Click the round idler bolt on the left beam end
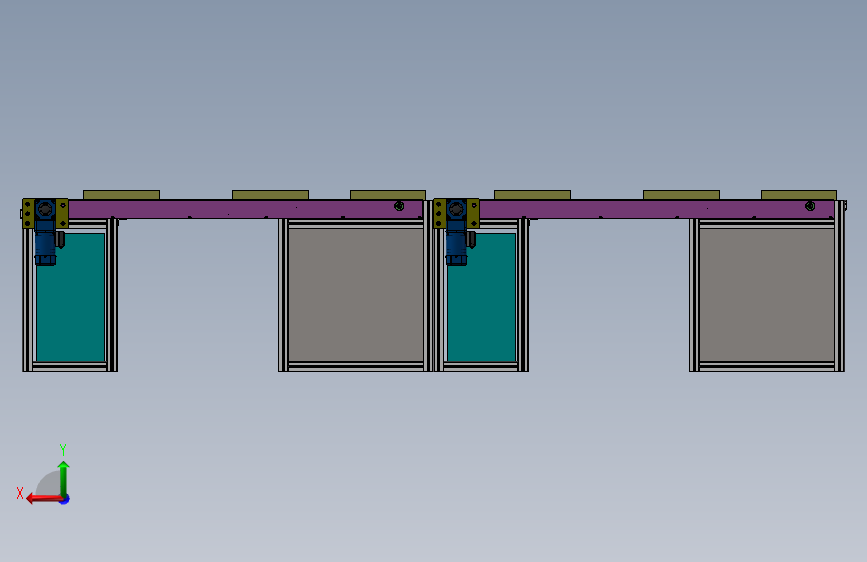Viewport: 867px width, 562px height. coord(399,206)
